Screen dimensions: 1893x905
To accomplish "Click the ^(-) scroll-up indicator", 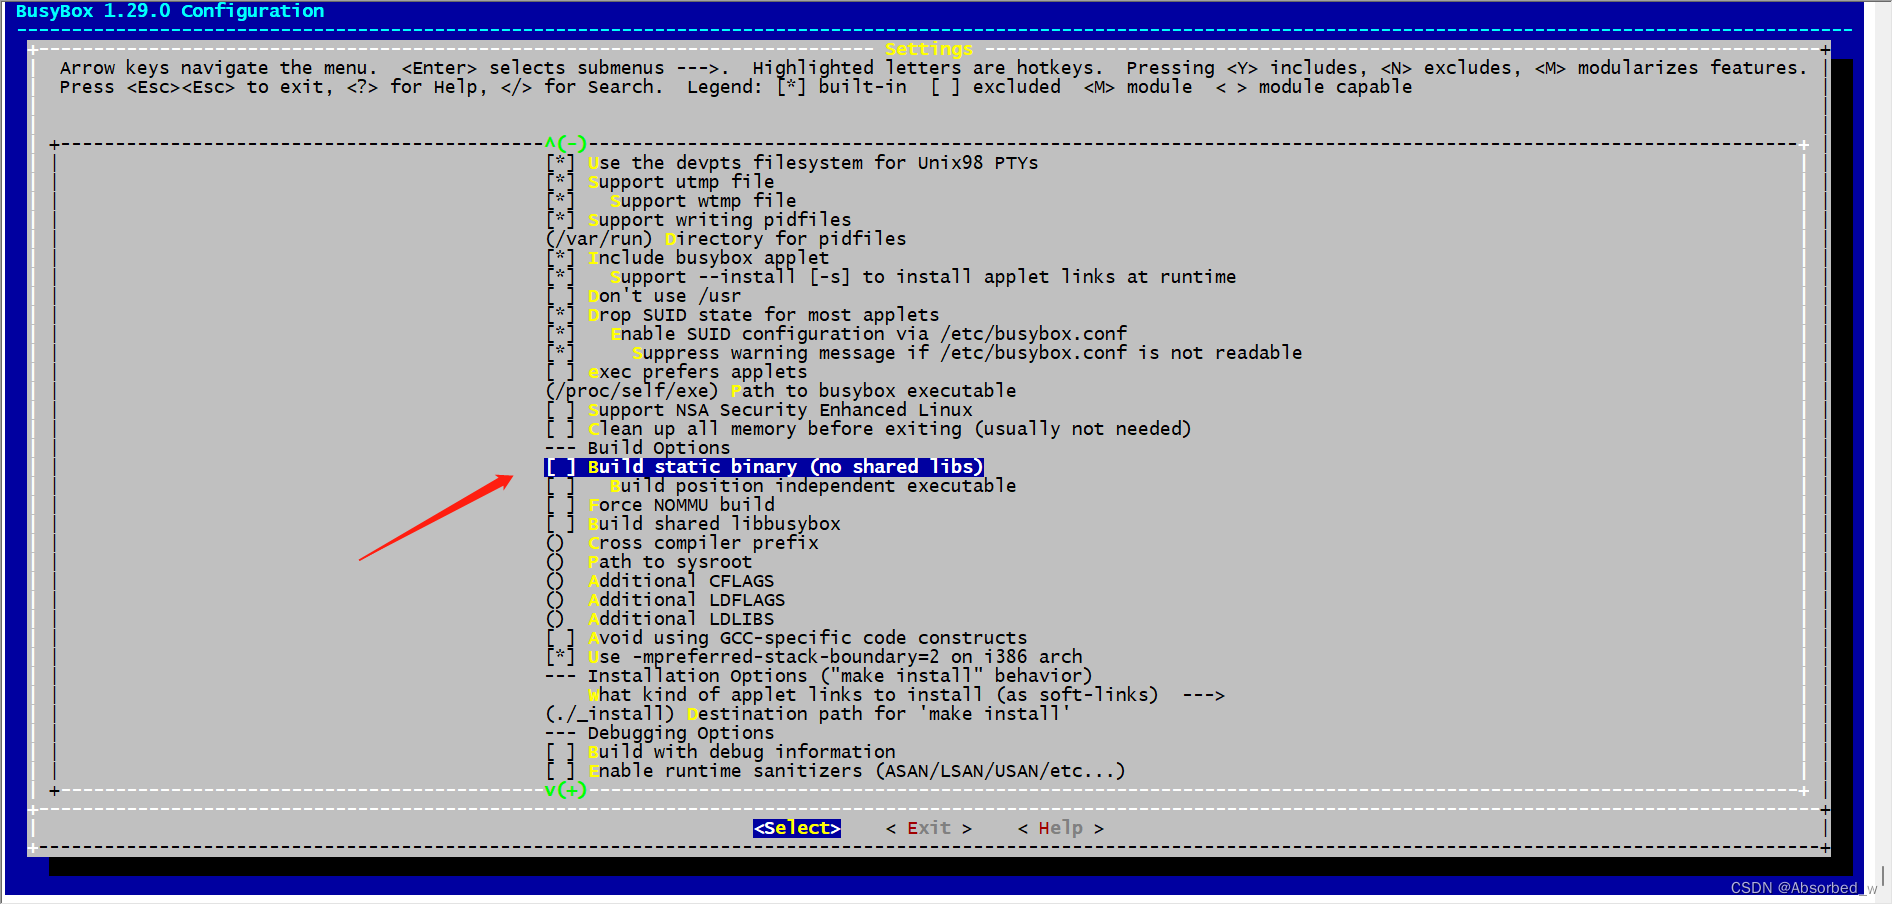I will 566,144.
